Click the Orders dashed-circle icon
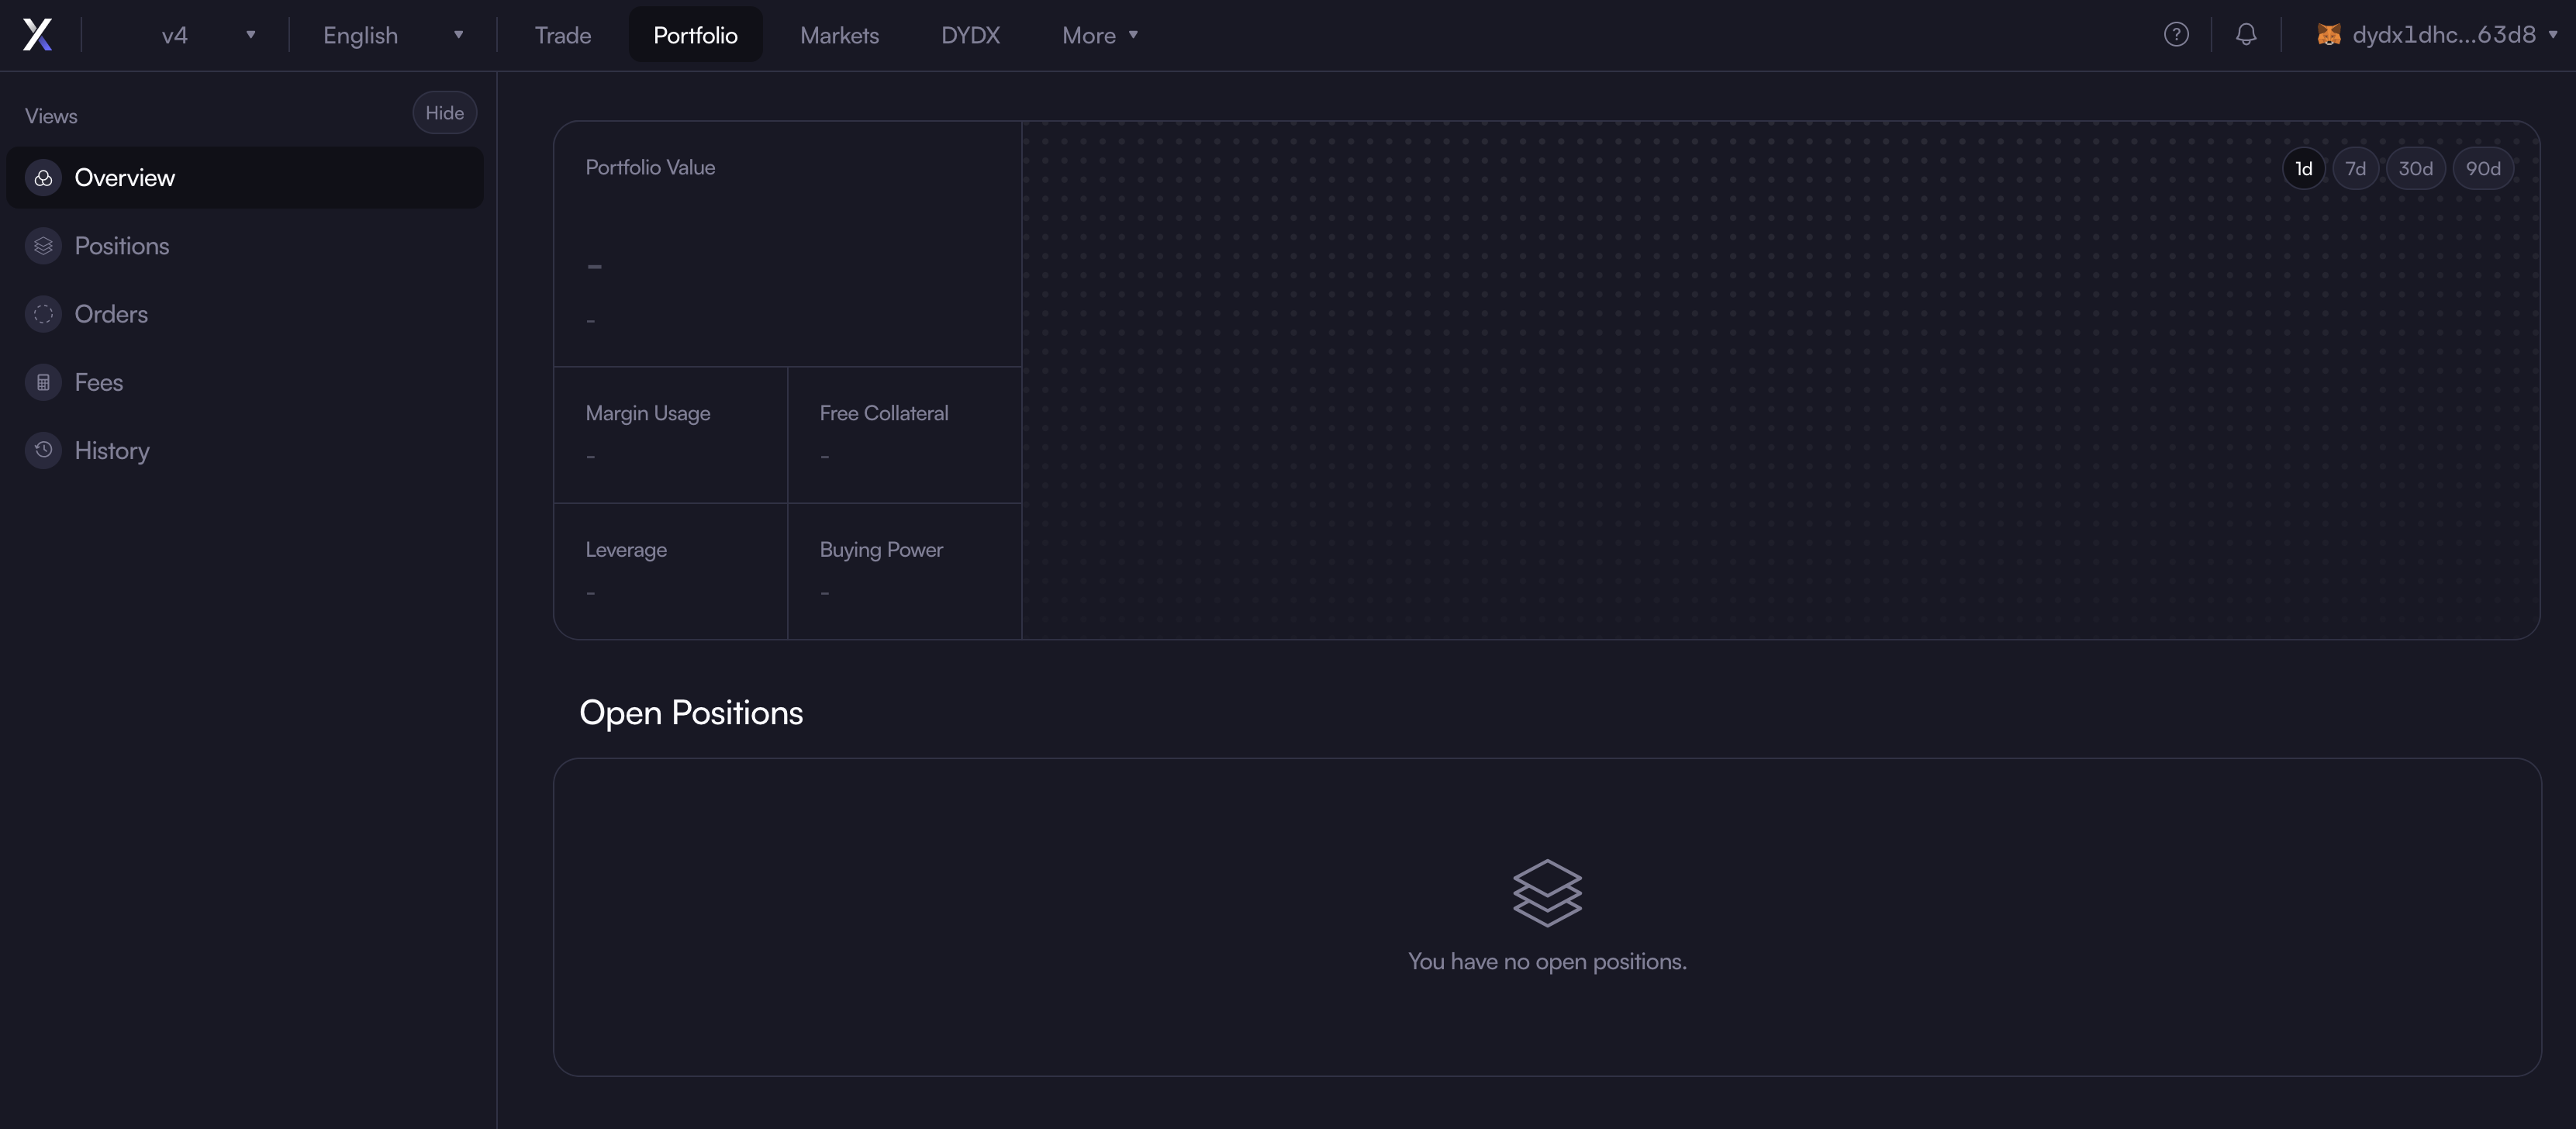Viewport: 2576px width, 1129px height. 43,314
